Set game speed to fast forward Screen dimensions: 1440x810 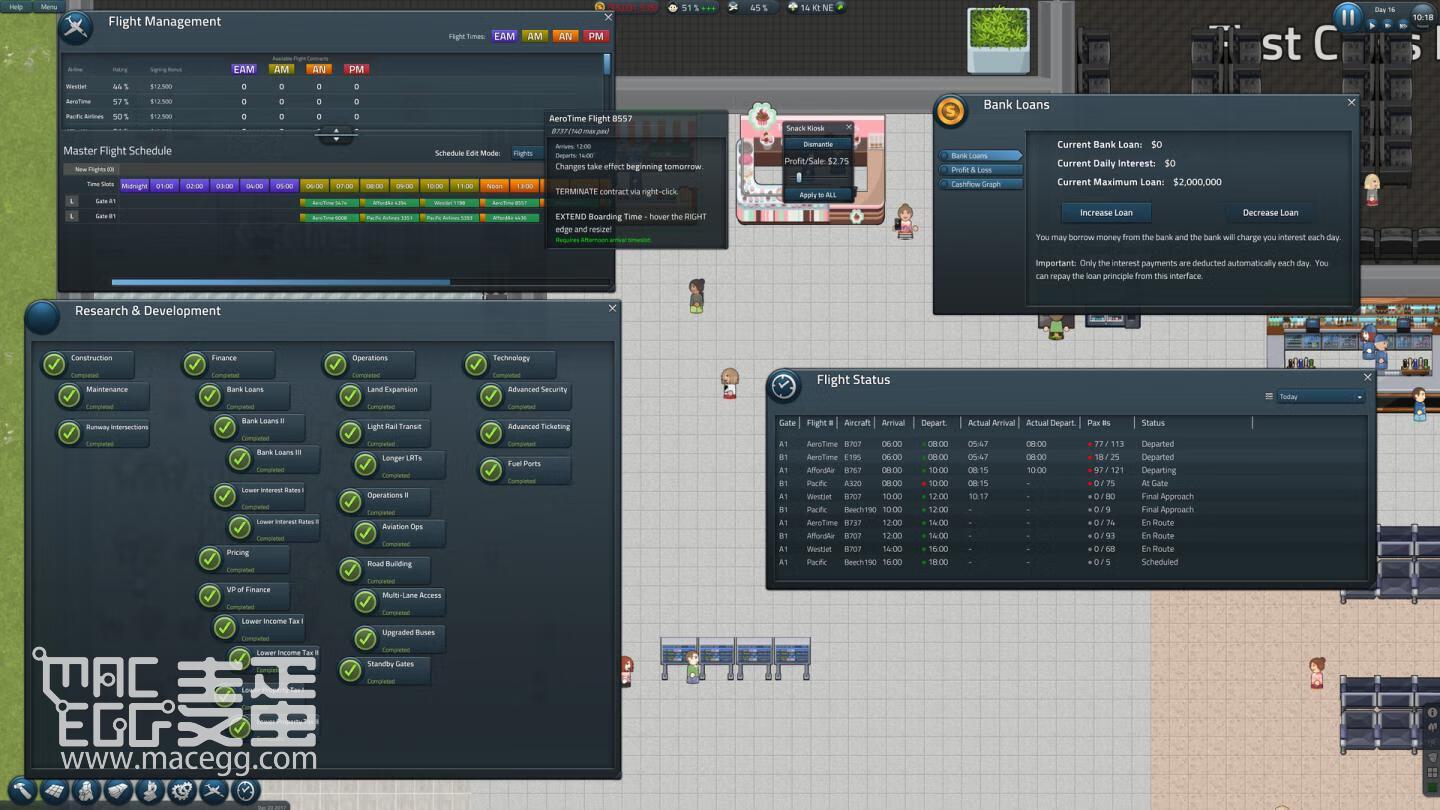click(x=1388, y=25)
